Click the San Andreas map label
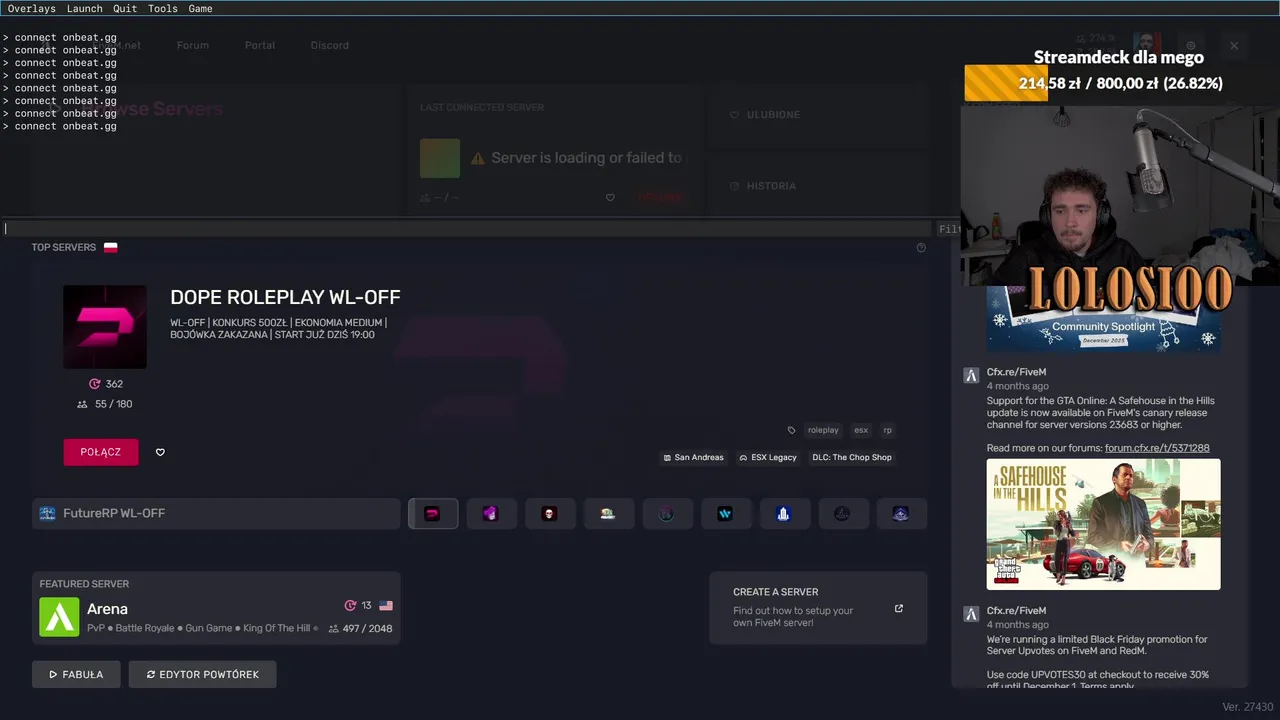This screenshot has height=720, width=1280. click(x=693, y=457)
